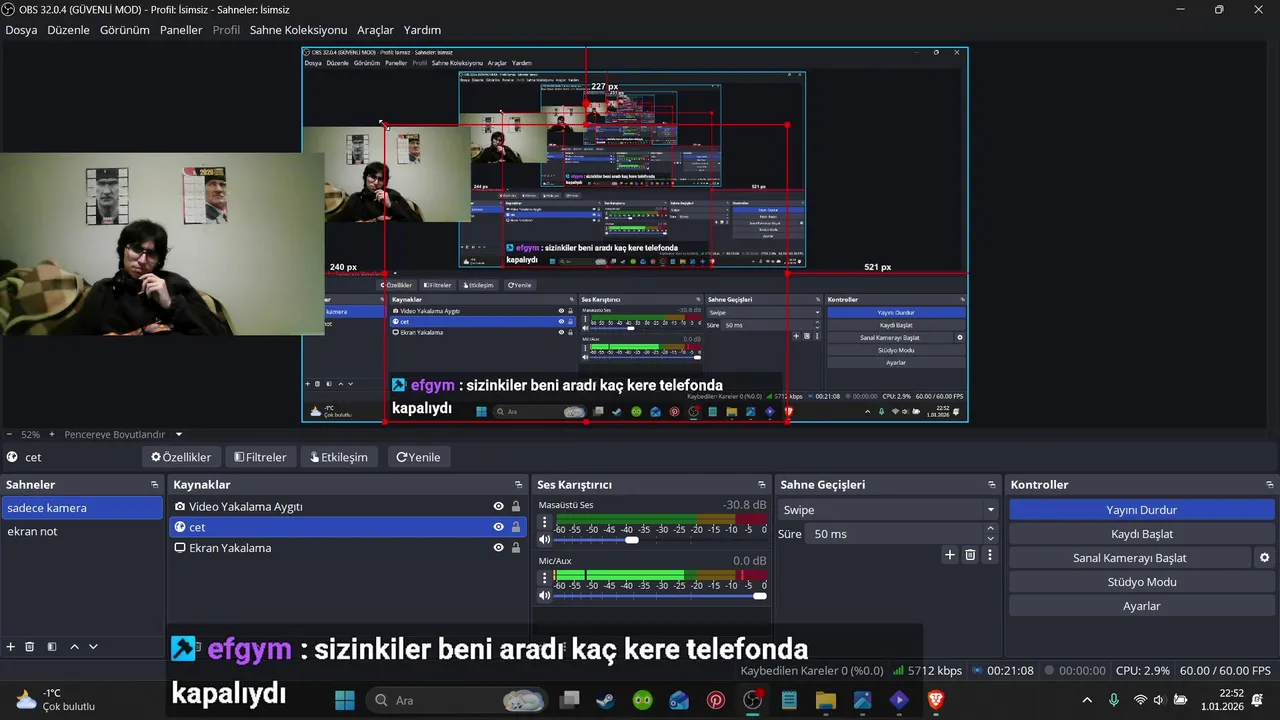Toggle lock on Video Yakalama Aygıtı source
Screen dimensions: 1280x720
pos(516,507)
